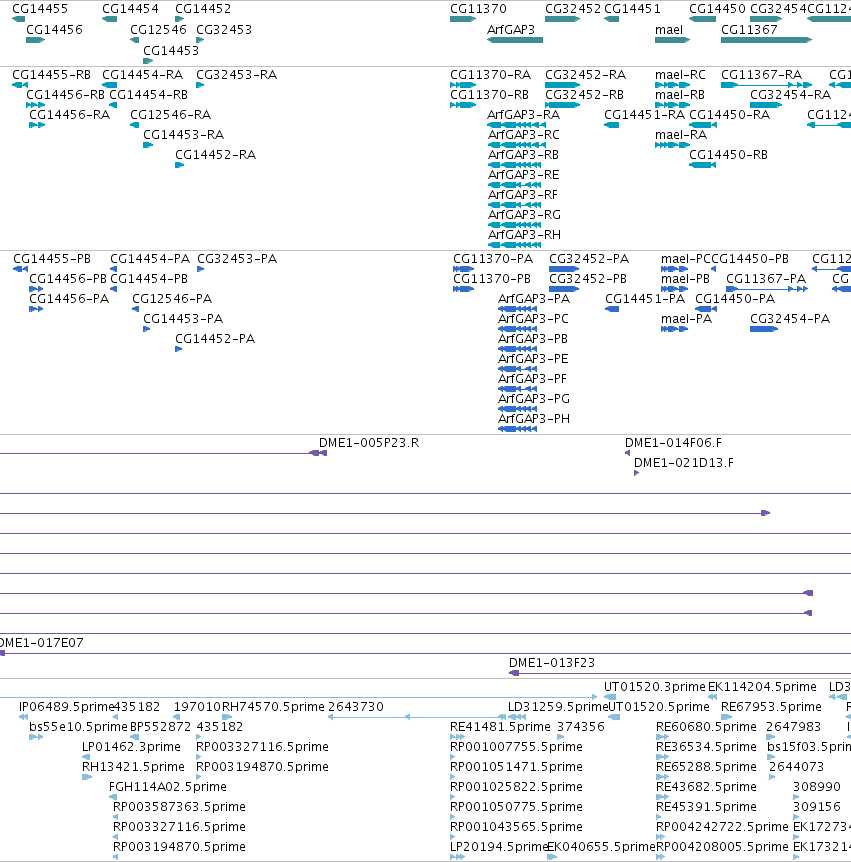Select the CG32453-PA protein label
This screenshot has height=862, width=851.
tap(237, 259)
